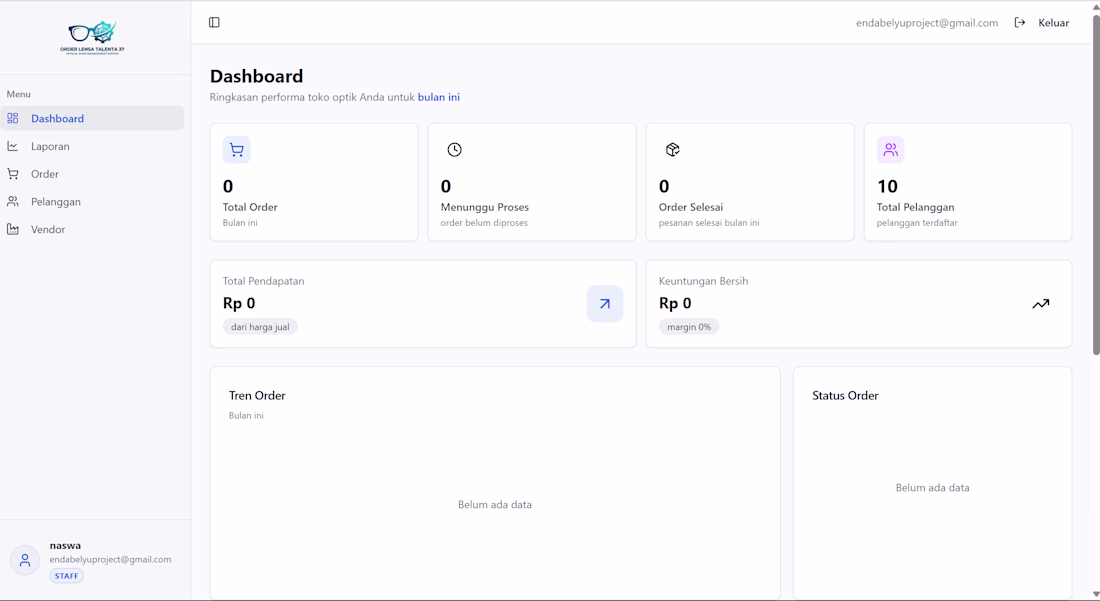Click the Order cart icon in sidebar
Screen dimensions: 1100x601
[13, 173]
